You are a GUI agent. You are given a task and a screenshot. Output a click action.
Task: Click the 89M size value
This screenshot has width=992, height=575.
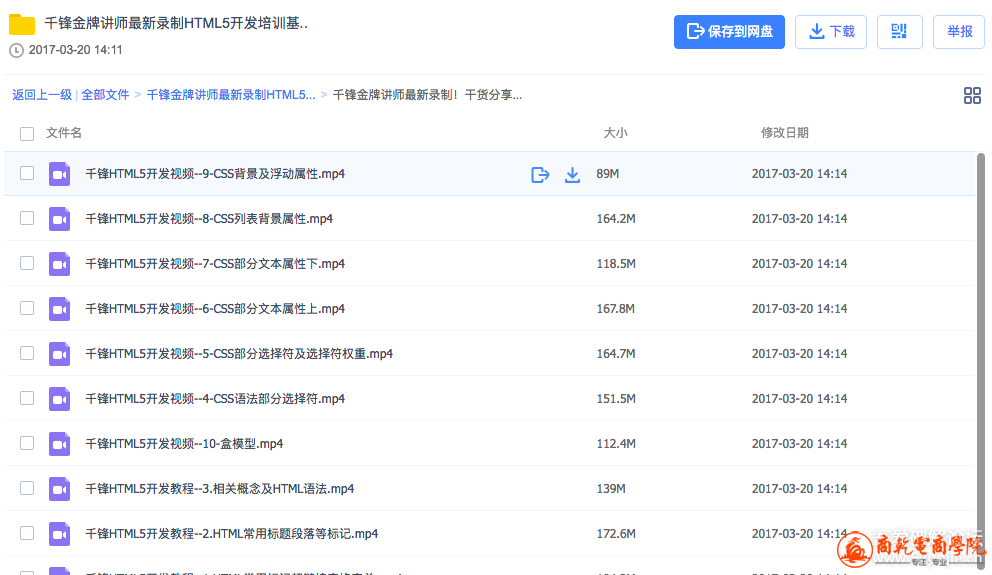coord(607,173)
